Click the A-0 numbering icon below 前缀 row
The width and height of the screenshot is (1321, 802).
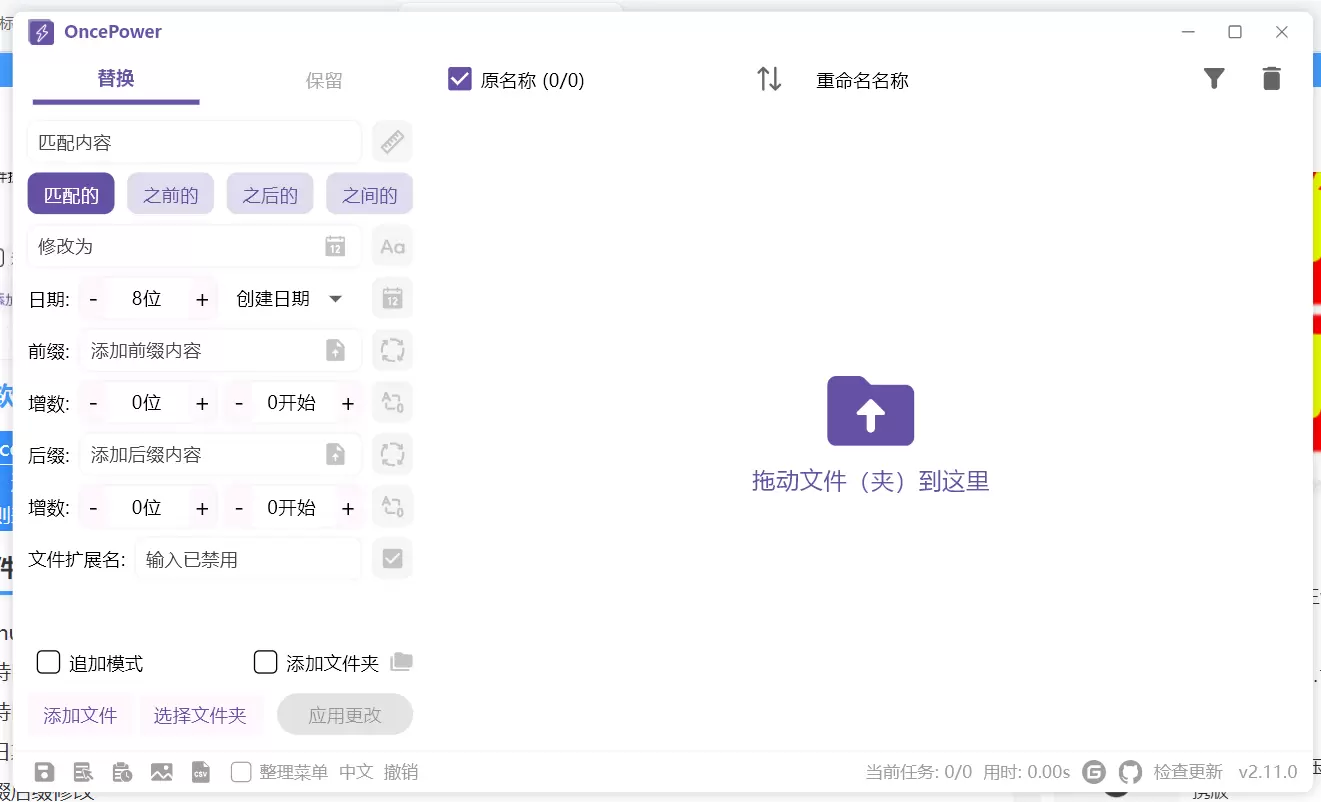pyautogui.click(x=392, y=402)
